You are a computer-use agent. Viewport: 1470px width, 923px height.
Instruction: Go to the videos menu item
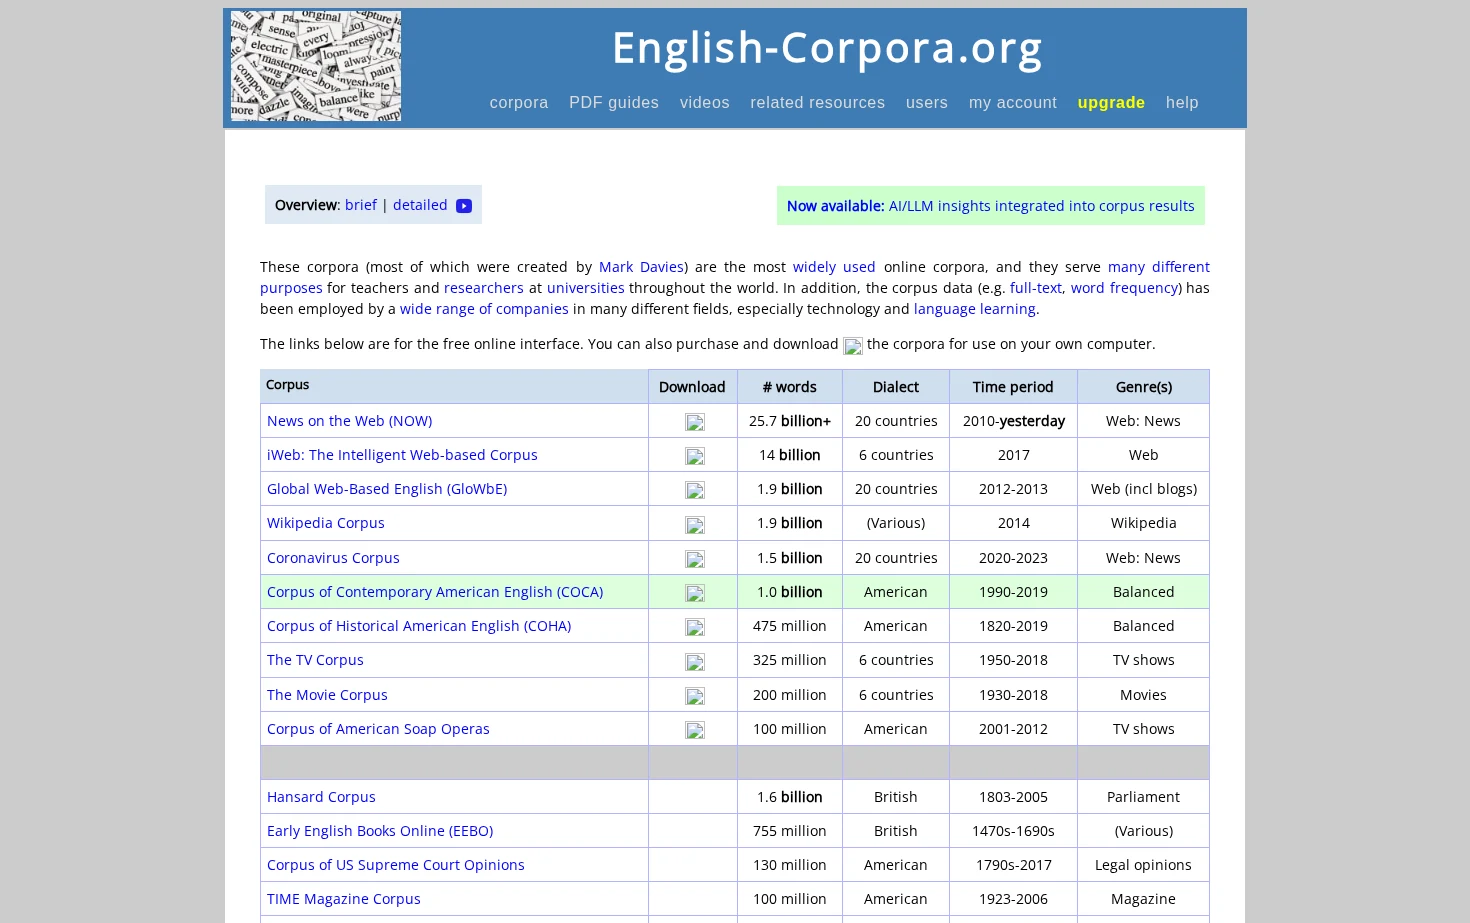click(705, 102)
